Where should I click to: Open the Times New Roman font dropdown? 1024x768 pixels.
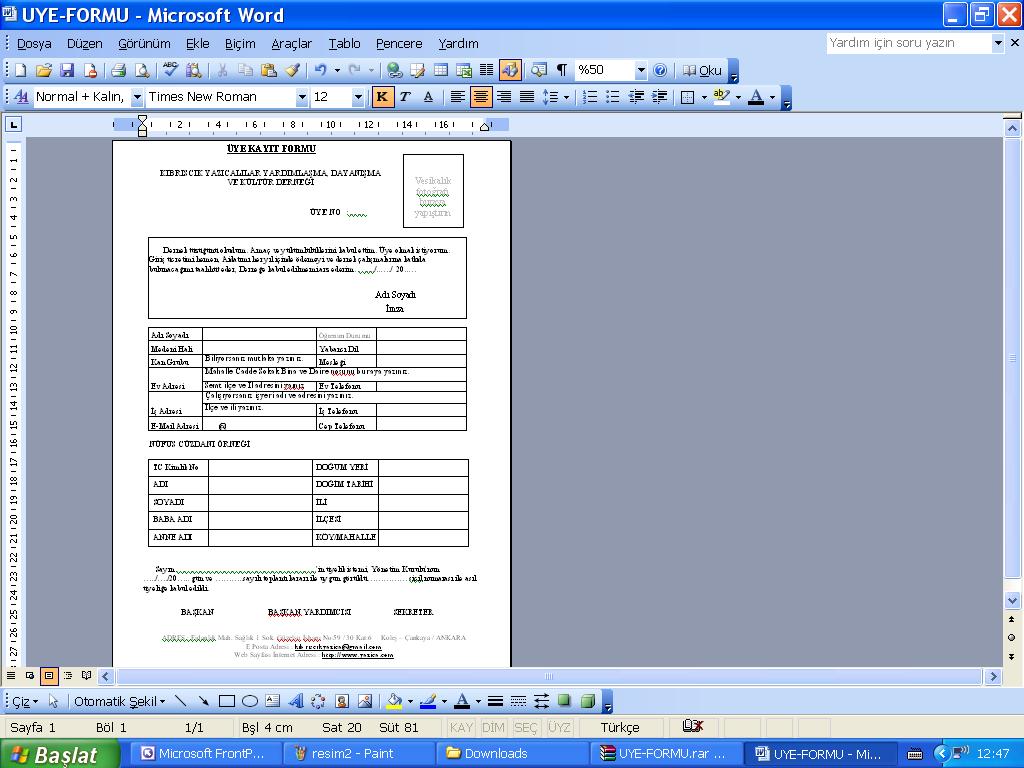(x=302, y=97)
